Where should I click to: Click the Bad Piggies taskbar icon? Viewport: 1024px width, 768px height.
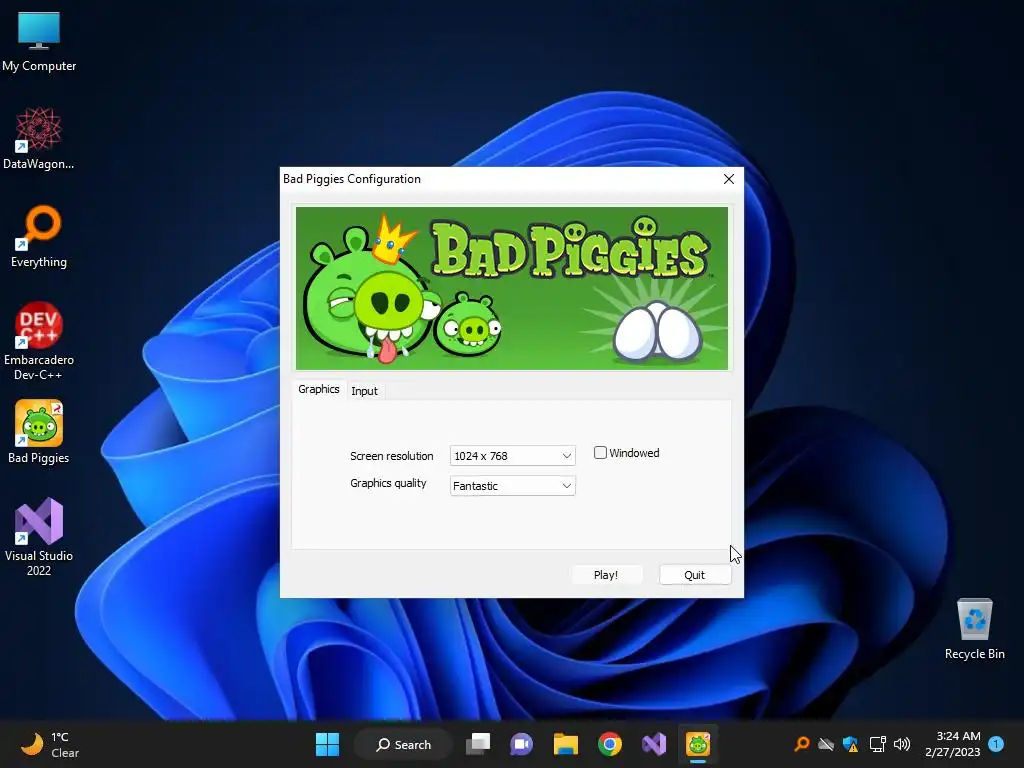[697, 744]
